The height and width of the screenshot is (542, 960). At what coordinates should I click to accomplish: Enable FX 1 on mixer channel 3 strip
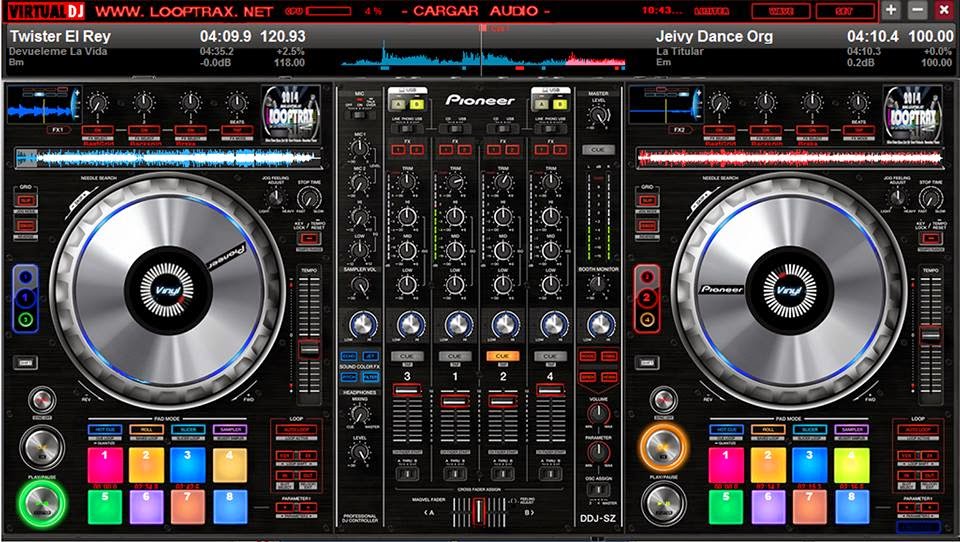(x=399, y=149)
